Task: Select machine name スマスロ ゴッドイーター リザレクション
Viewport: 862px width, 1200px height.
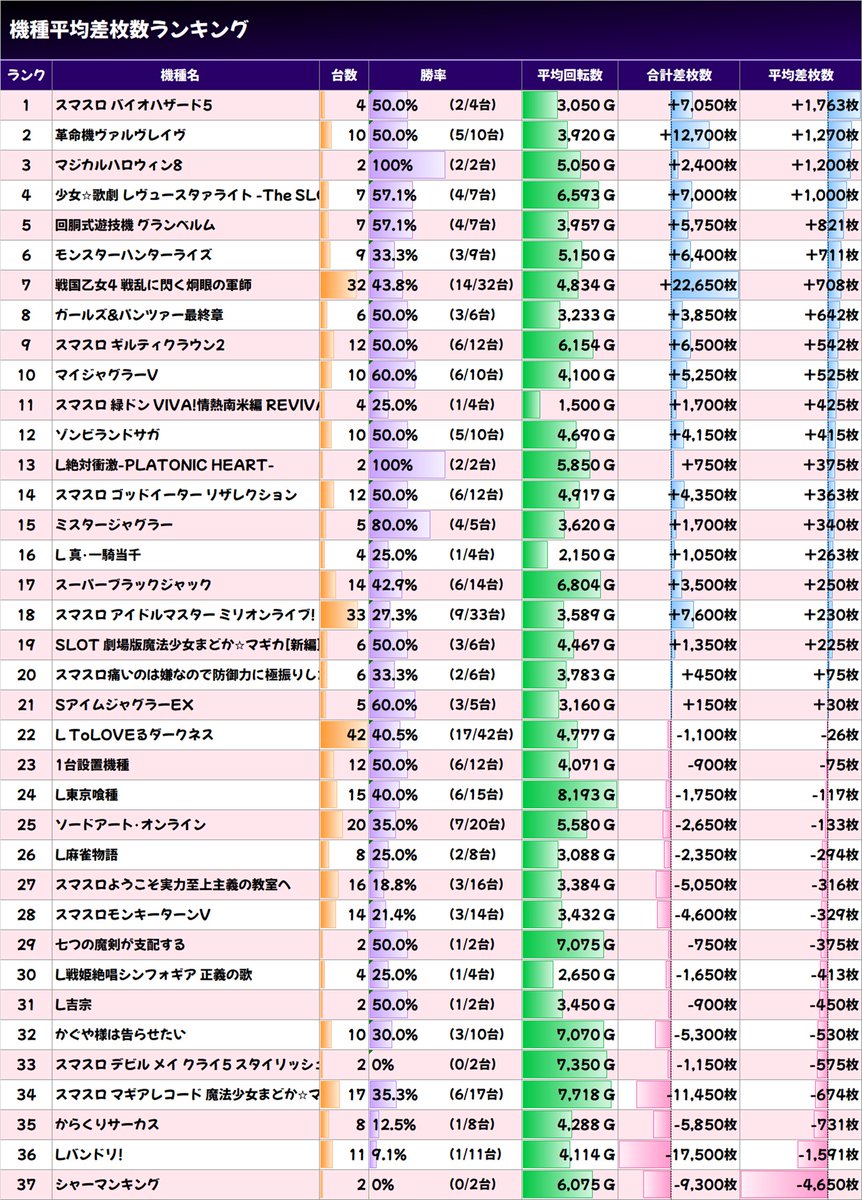Action: [x=176, y=495]
